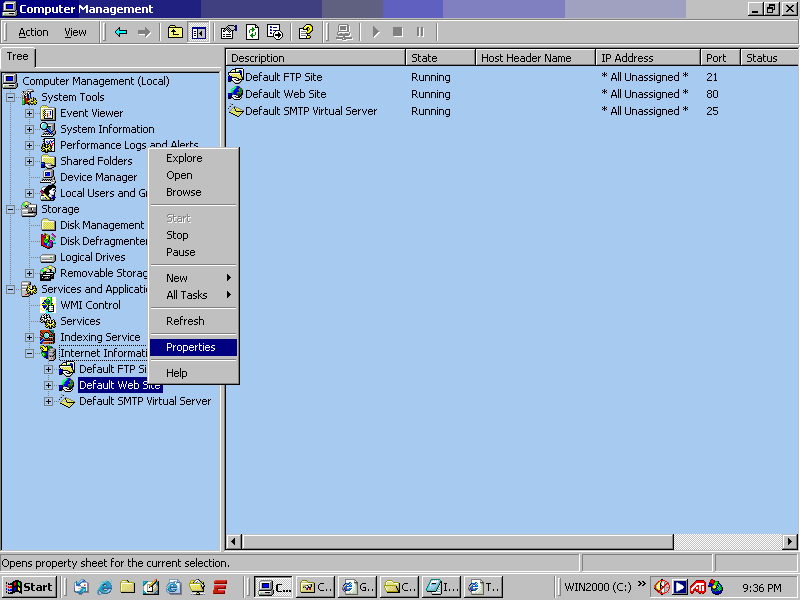Image resolution: width=800 pixels, height=600 pixels.
Task: Click the horizontal scrollbar thumb
Action: coord(458,541)
